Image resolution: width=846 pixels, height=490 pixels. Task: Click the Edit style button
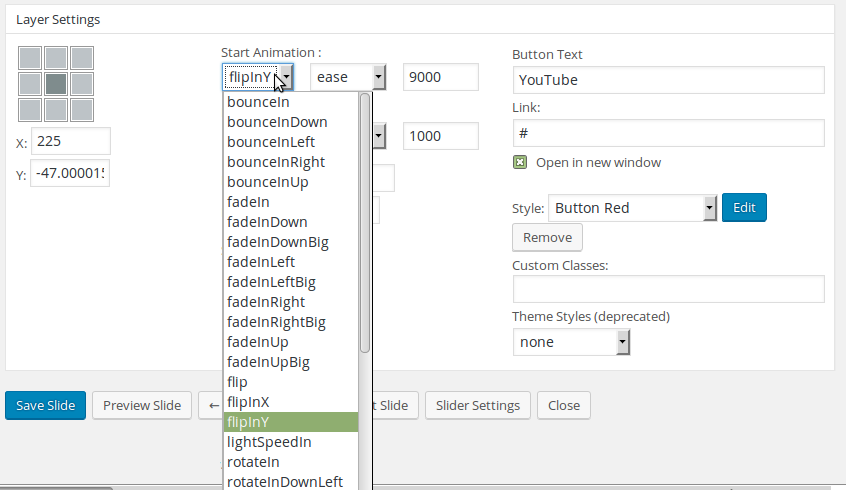coord(743,208)
